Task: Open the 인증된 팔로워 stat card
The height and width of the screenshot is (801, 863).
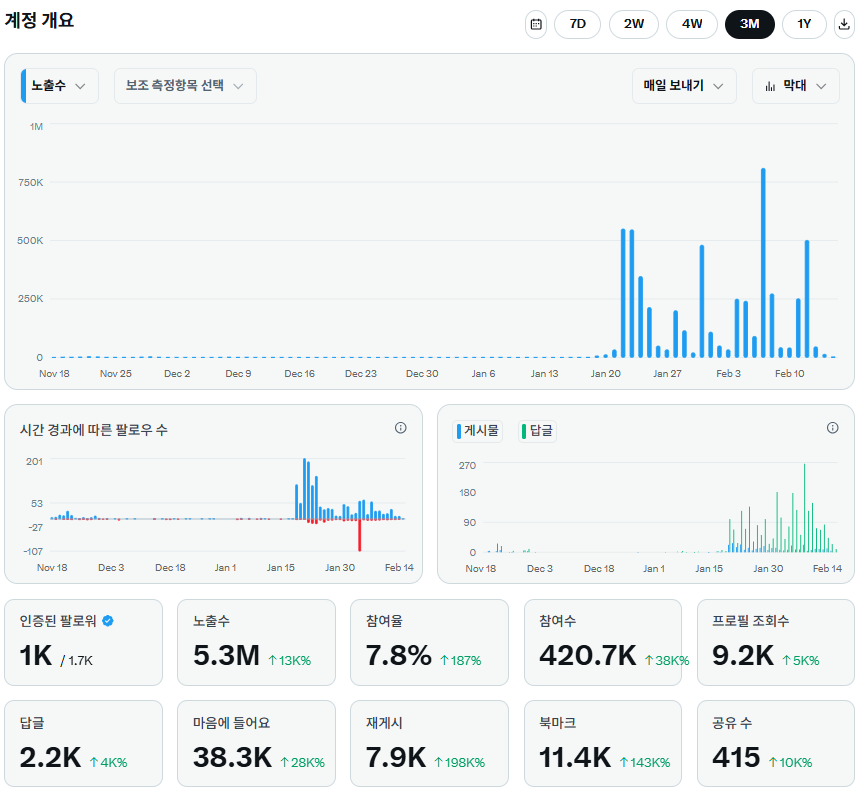Action: click(x=84, y=642)
